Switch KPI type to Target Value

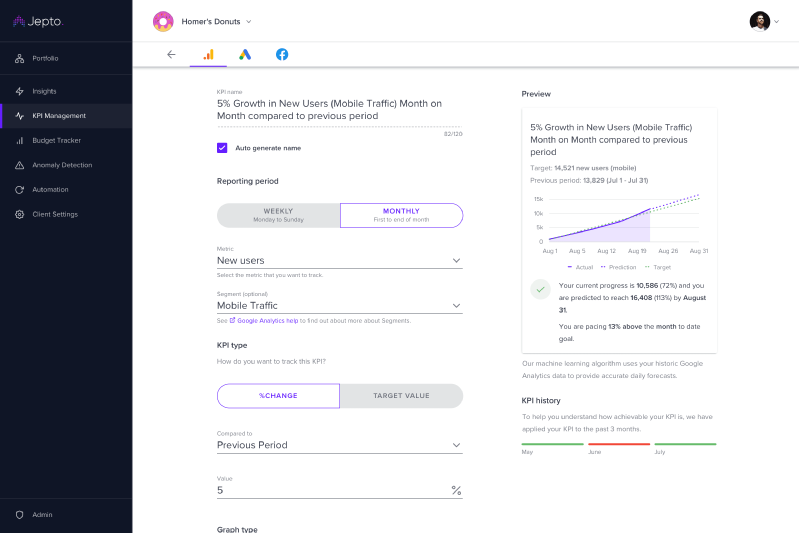click(x=401, y=396)
